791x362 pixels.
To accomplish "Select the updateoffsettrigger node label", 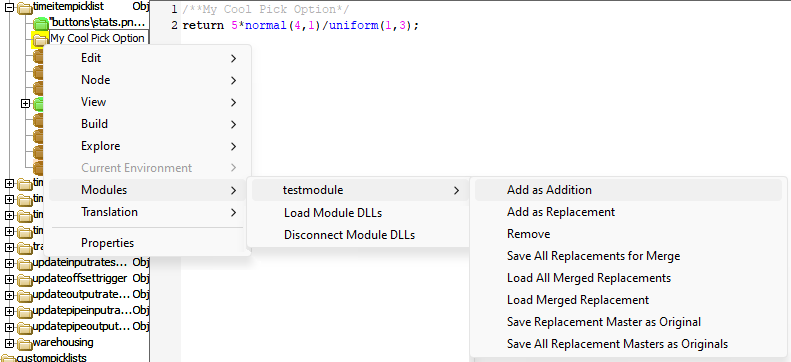I will (x=80, y=278).
